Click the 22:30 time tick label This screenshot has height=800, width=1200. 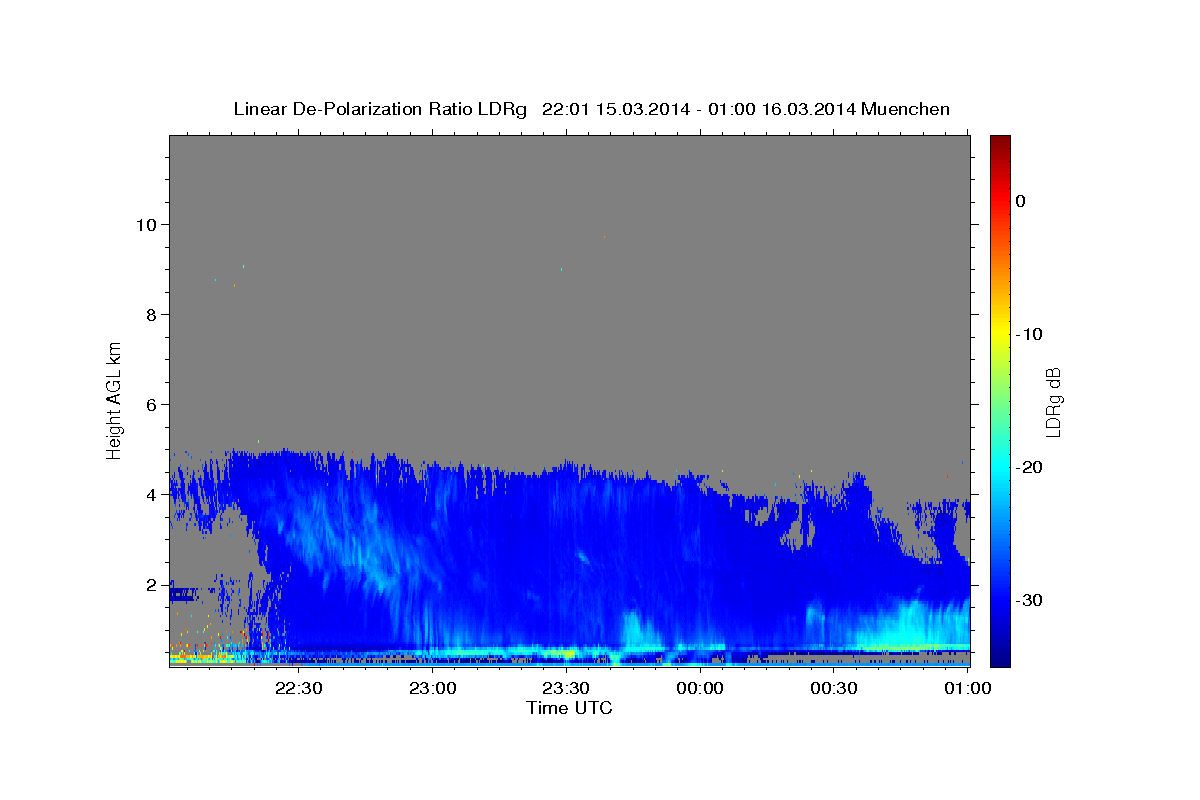pyautogui.click(x=298, y=689)
